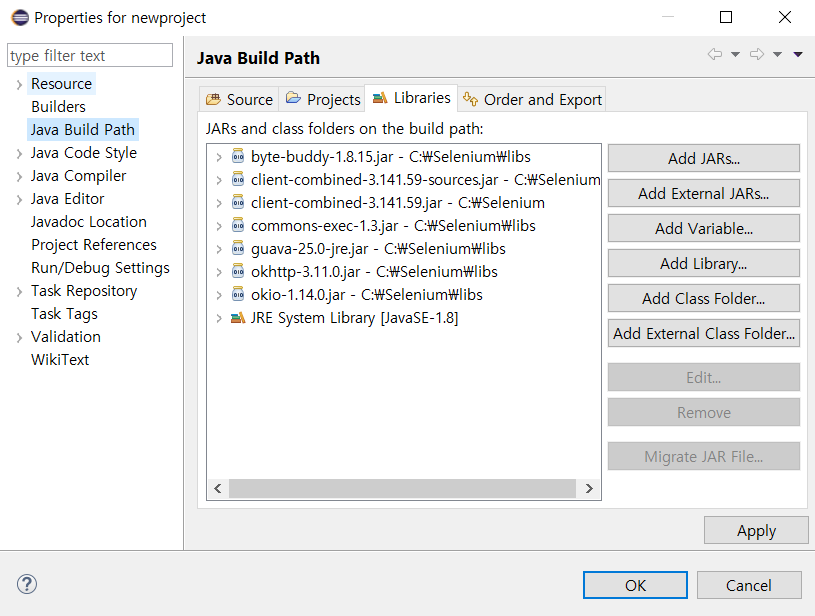Select Java Build Path in tree

83,129
